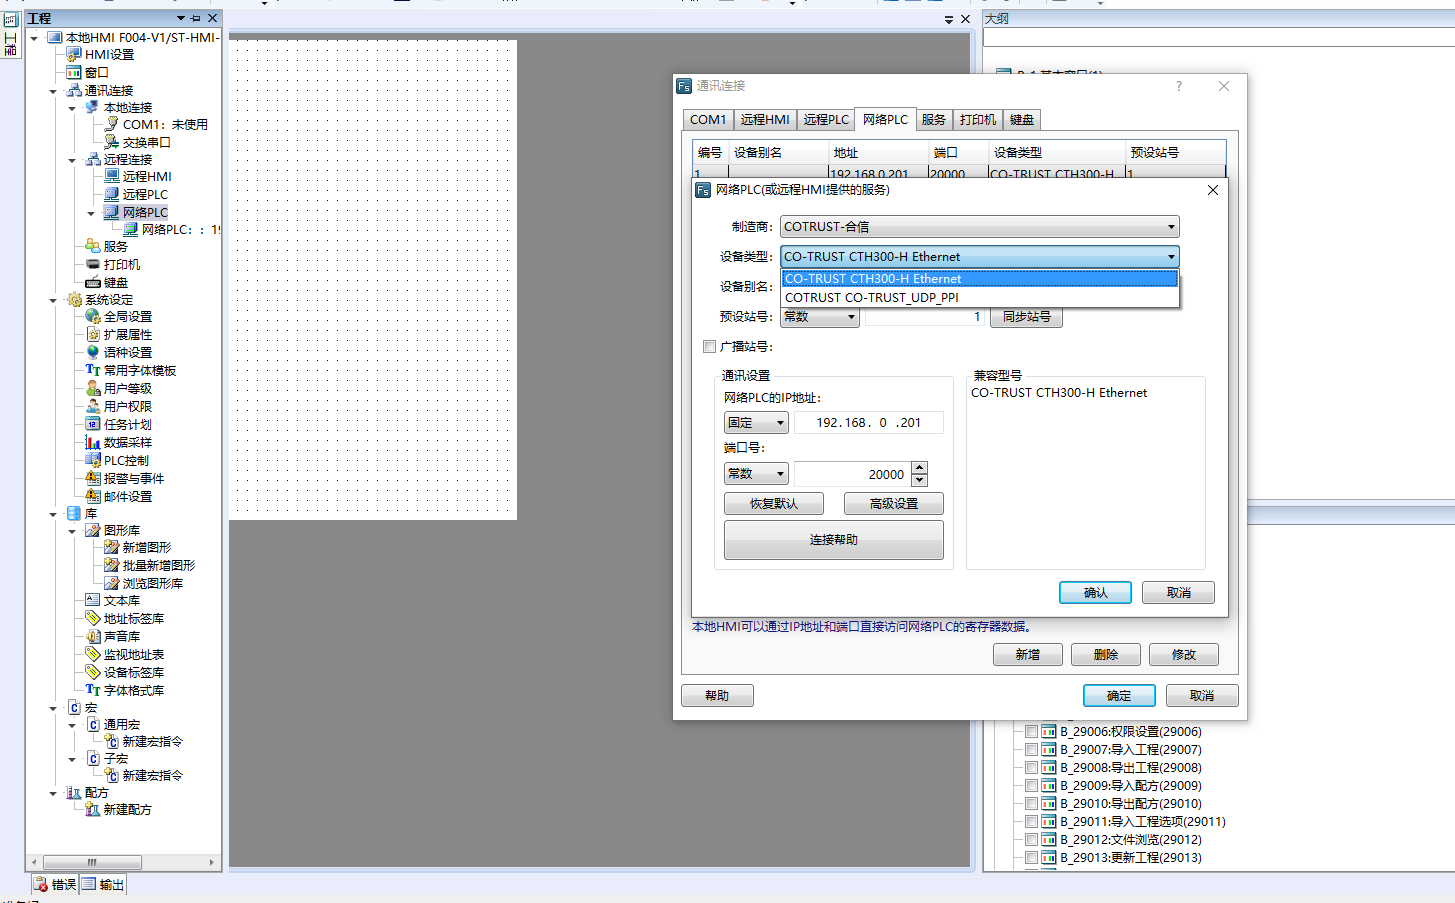Click the 恢复默认 button
The width and height of the screenshot is (1455, 903).
click(774, 504)
